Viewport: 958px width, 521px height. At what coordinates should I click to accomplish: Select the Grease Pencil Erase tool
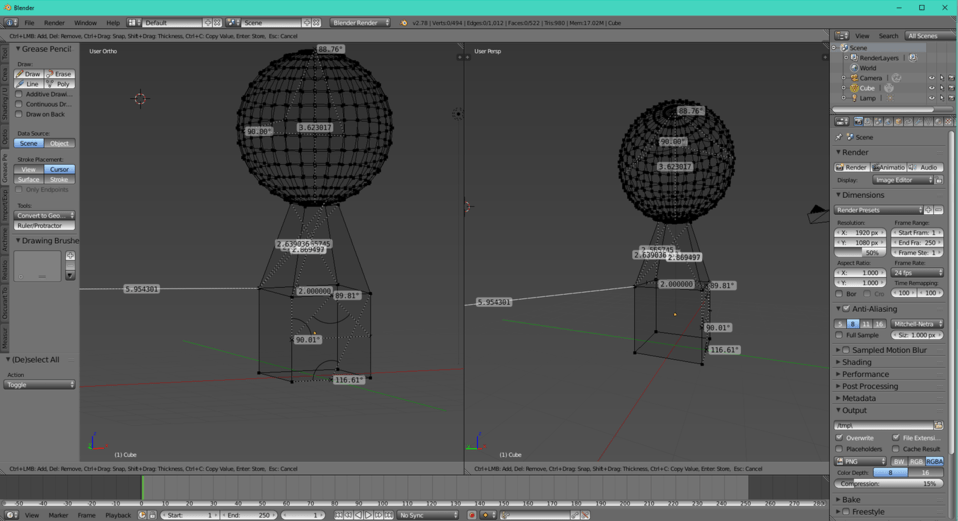[x=60, y=74]
